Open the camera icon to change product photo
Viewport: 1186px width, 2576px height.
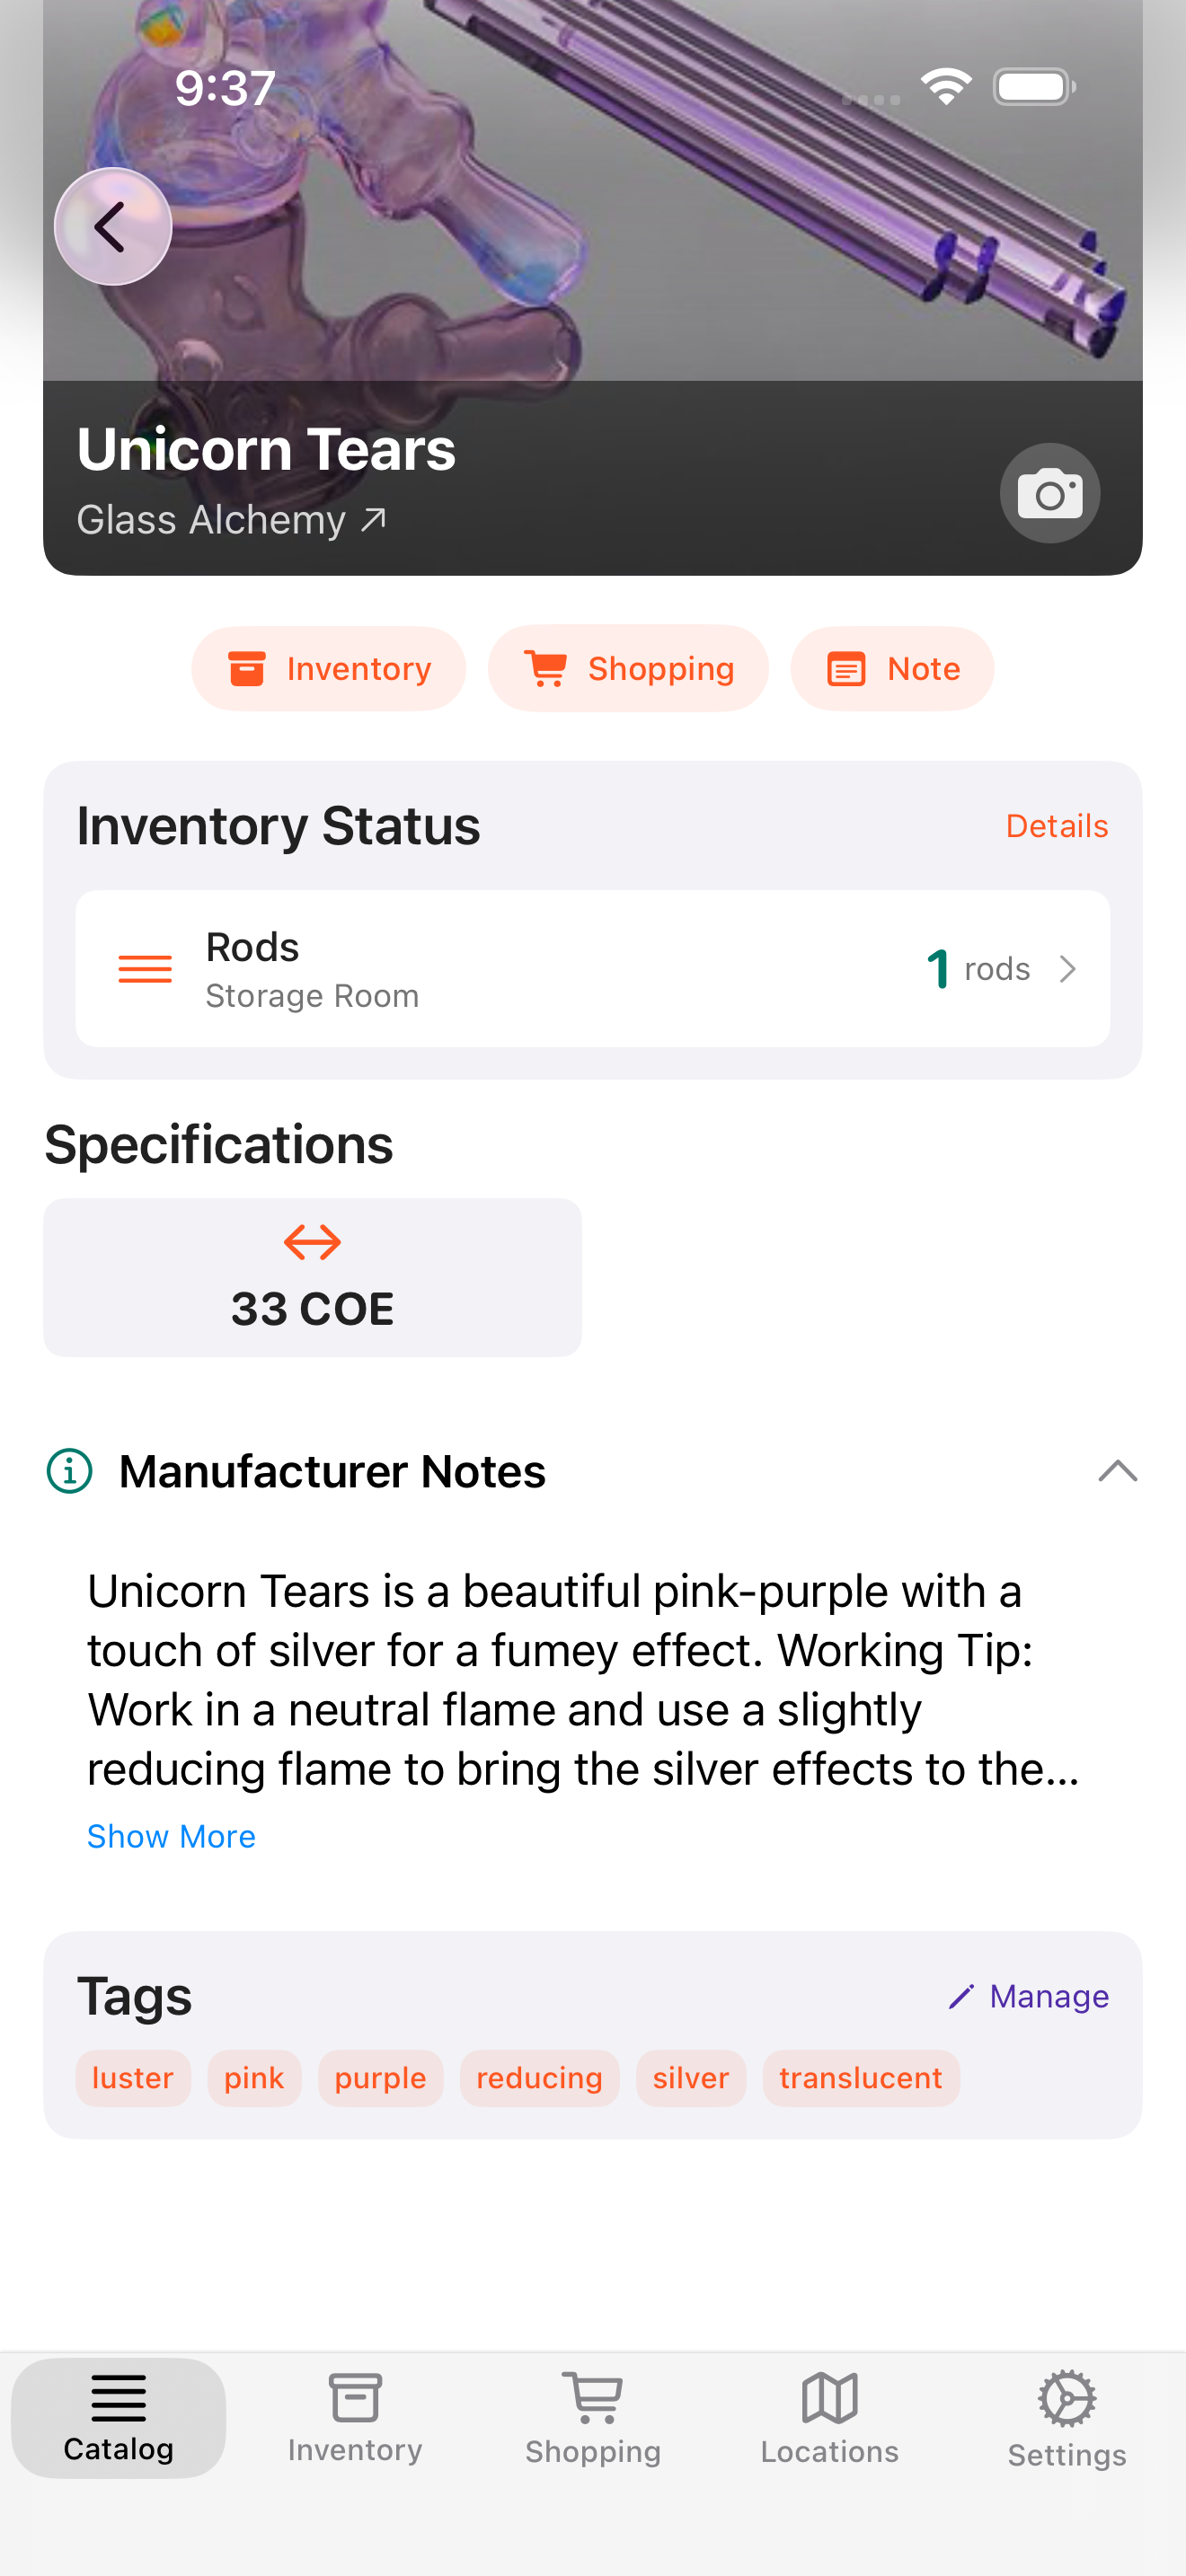(x=1050, y=493)
